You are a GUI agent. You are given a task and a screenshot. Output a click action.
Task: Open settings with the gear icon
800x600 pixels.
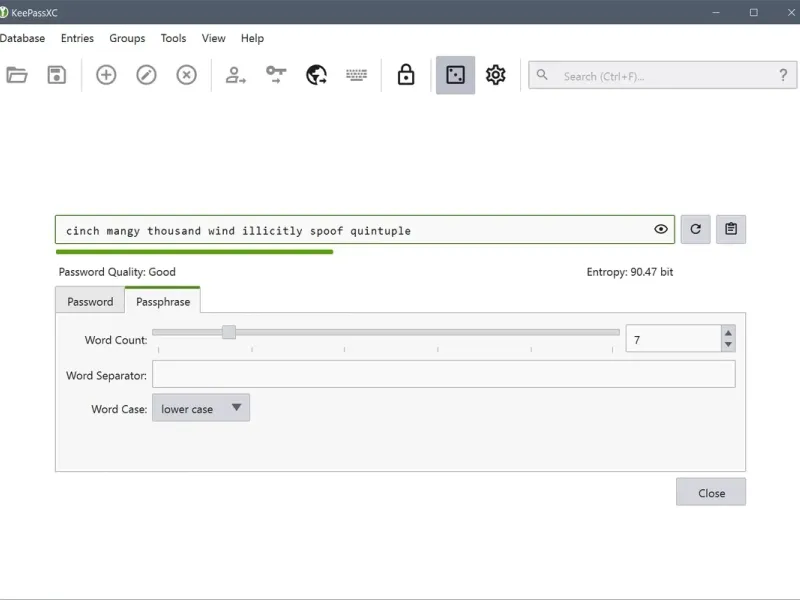[495, 75]
